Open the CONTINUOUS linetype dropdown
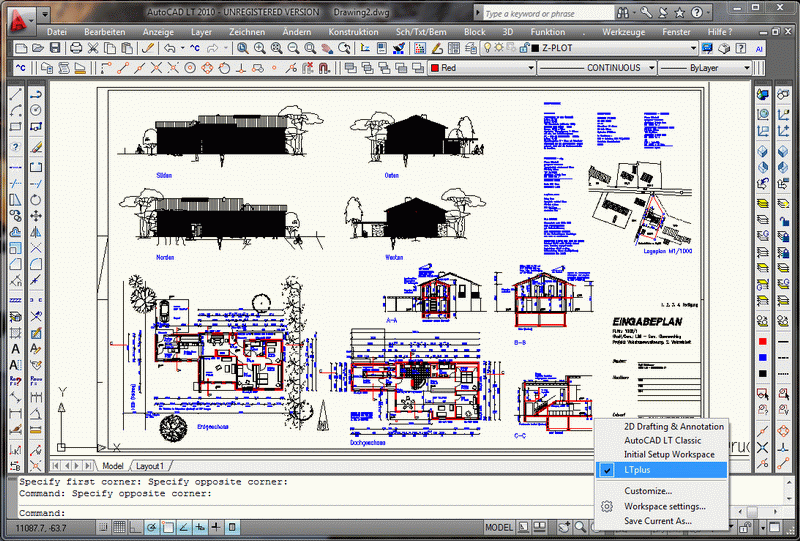The height and width of the screenshot is (541, 800). pos(652,68)
